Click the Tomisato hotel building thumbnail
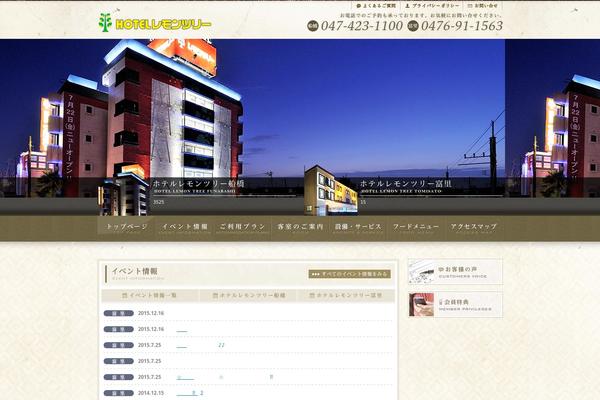This screenshot has height=400, width=600. coord(331,190)
